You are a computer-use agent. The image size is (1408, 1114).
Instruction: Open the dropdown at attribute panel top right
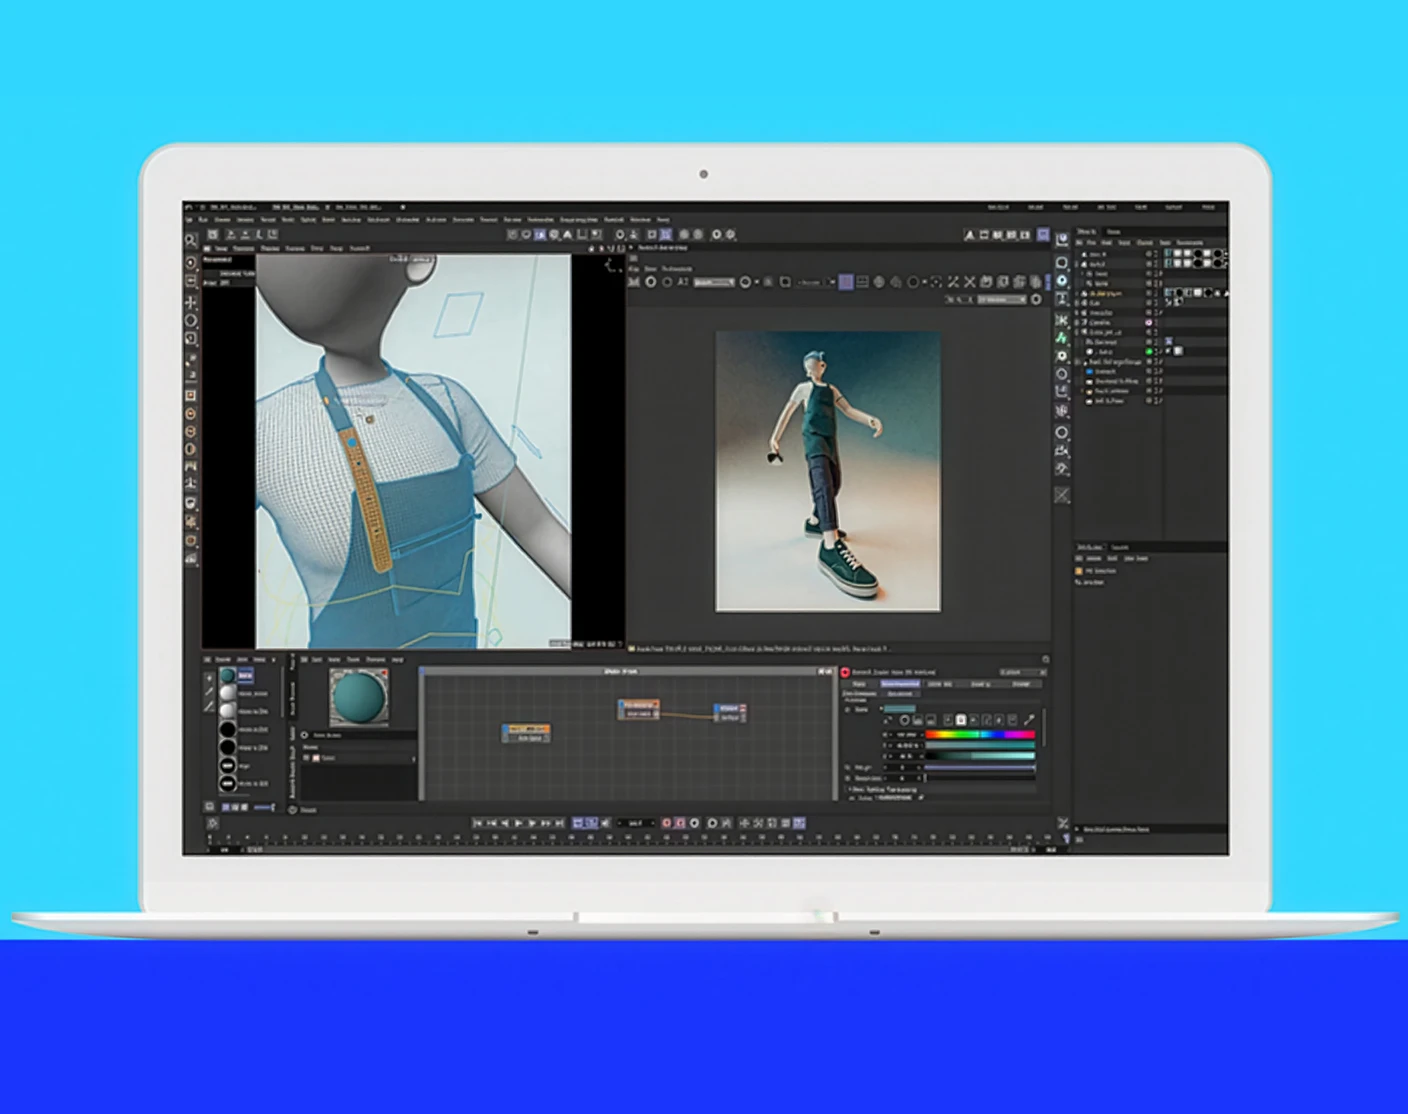(x=1021, y=673)
